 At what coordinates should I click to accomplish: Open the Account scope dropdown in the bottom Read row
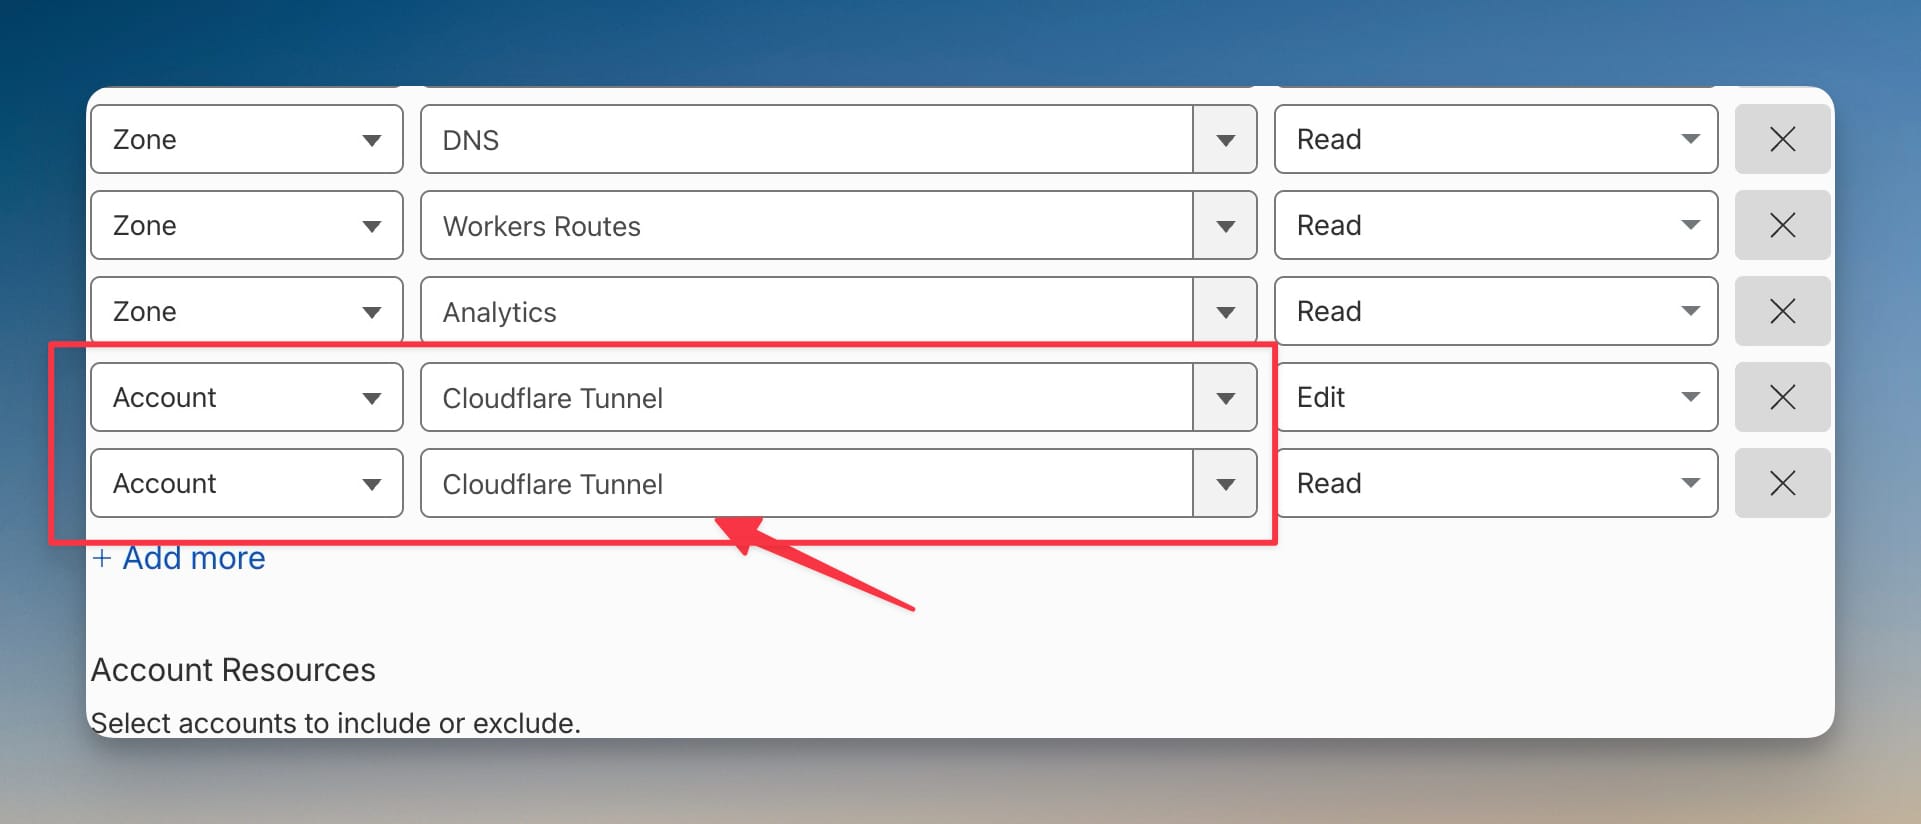click(x=247, y=483)
